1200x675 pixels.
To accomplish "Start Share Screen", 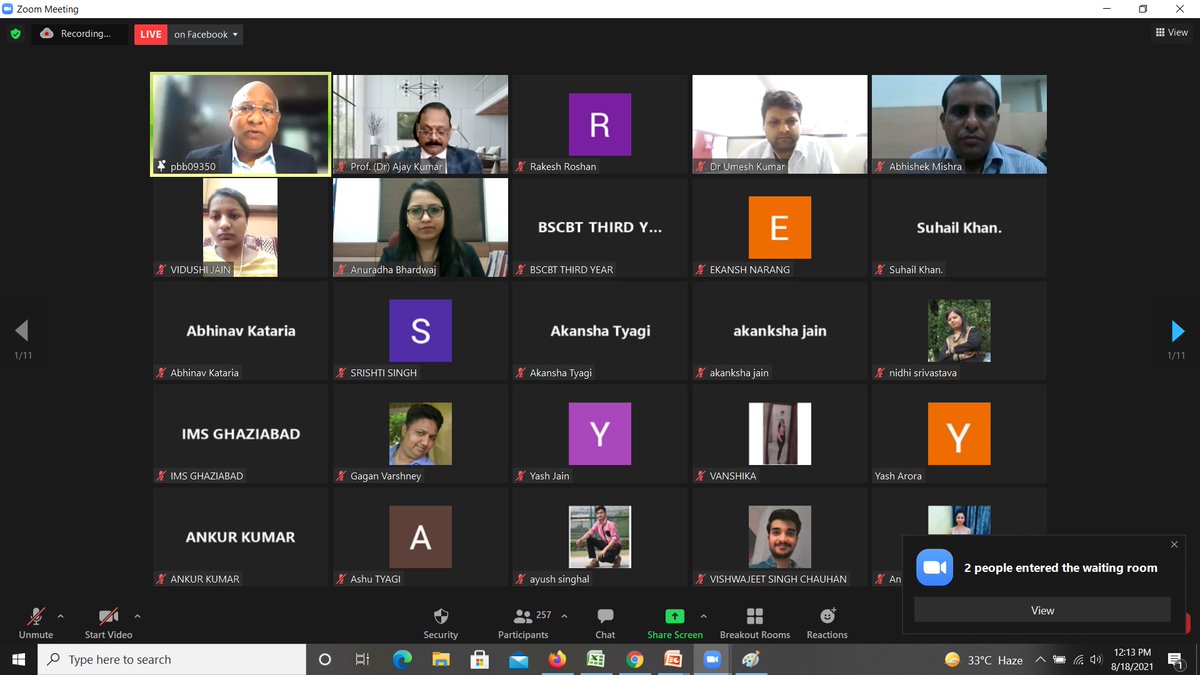I will pos(675,622).
